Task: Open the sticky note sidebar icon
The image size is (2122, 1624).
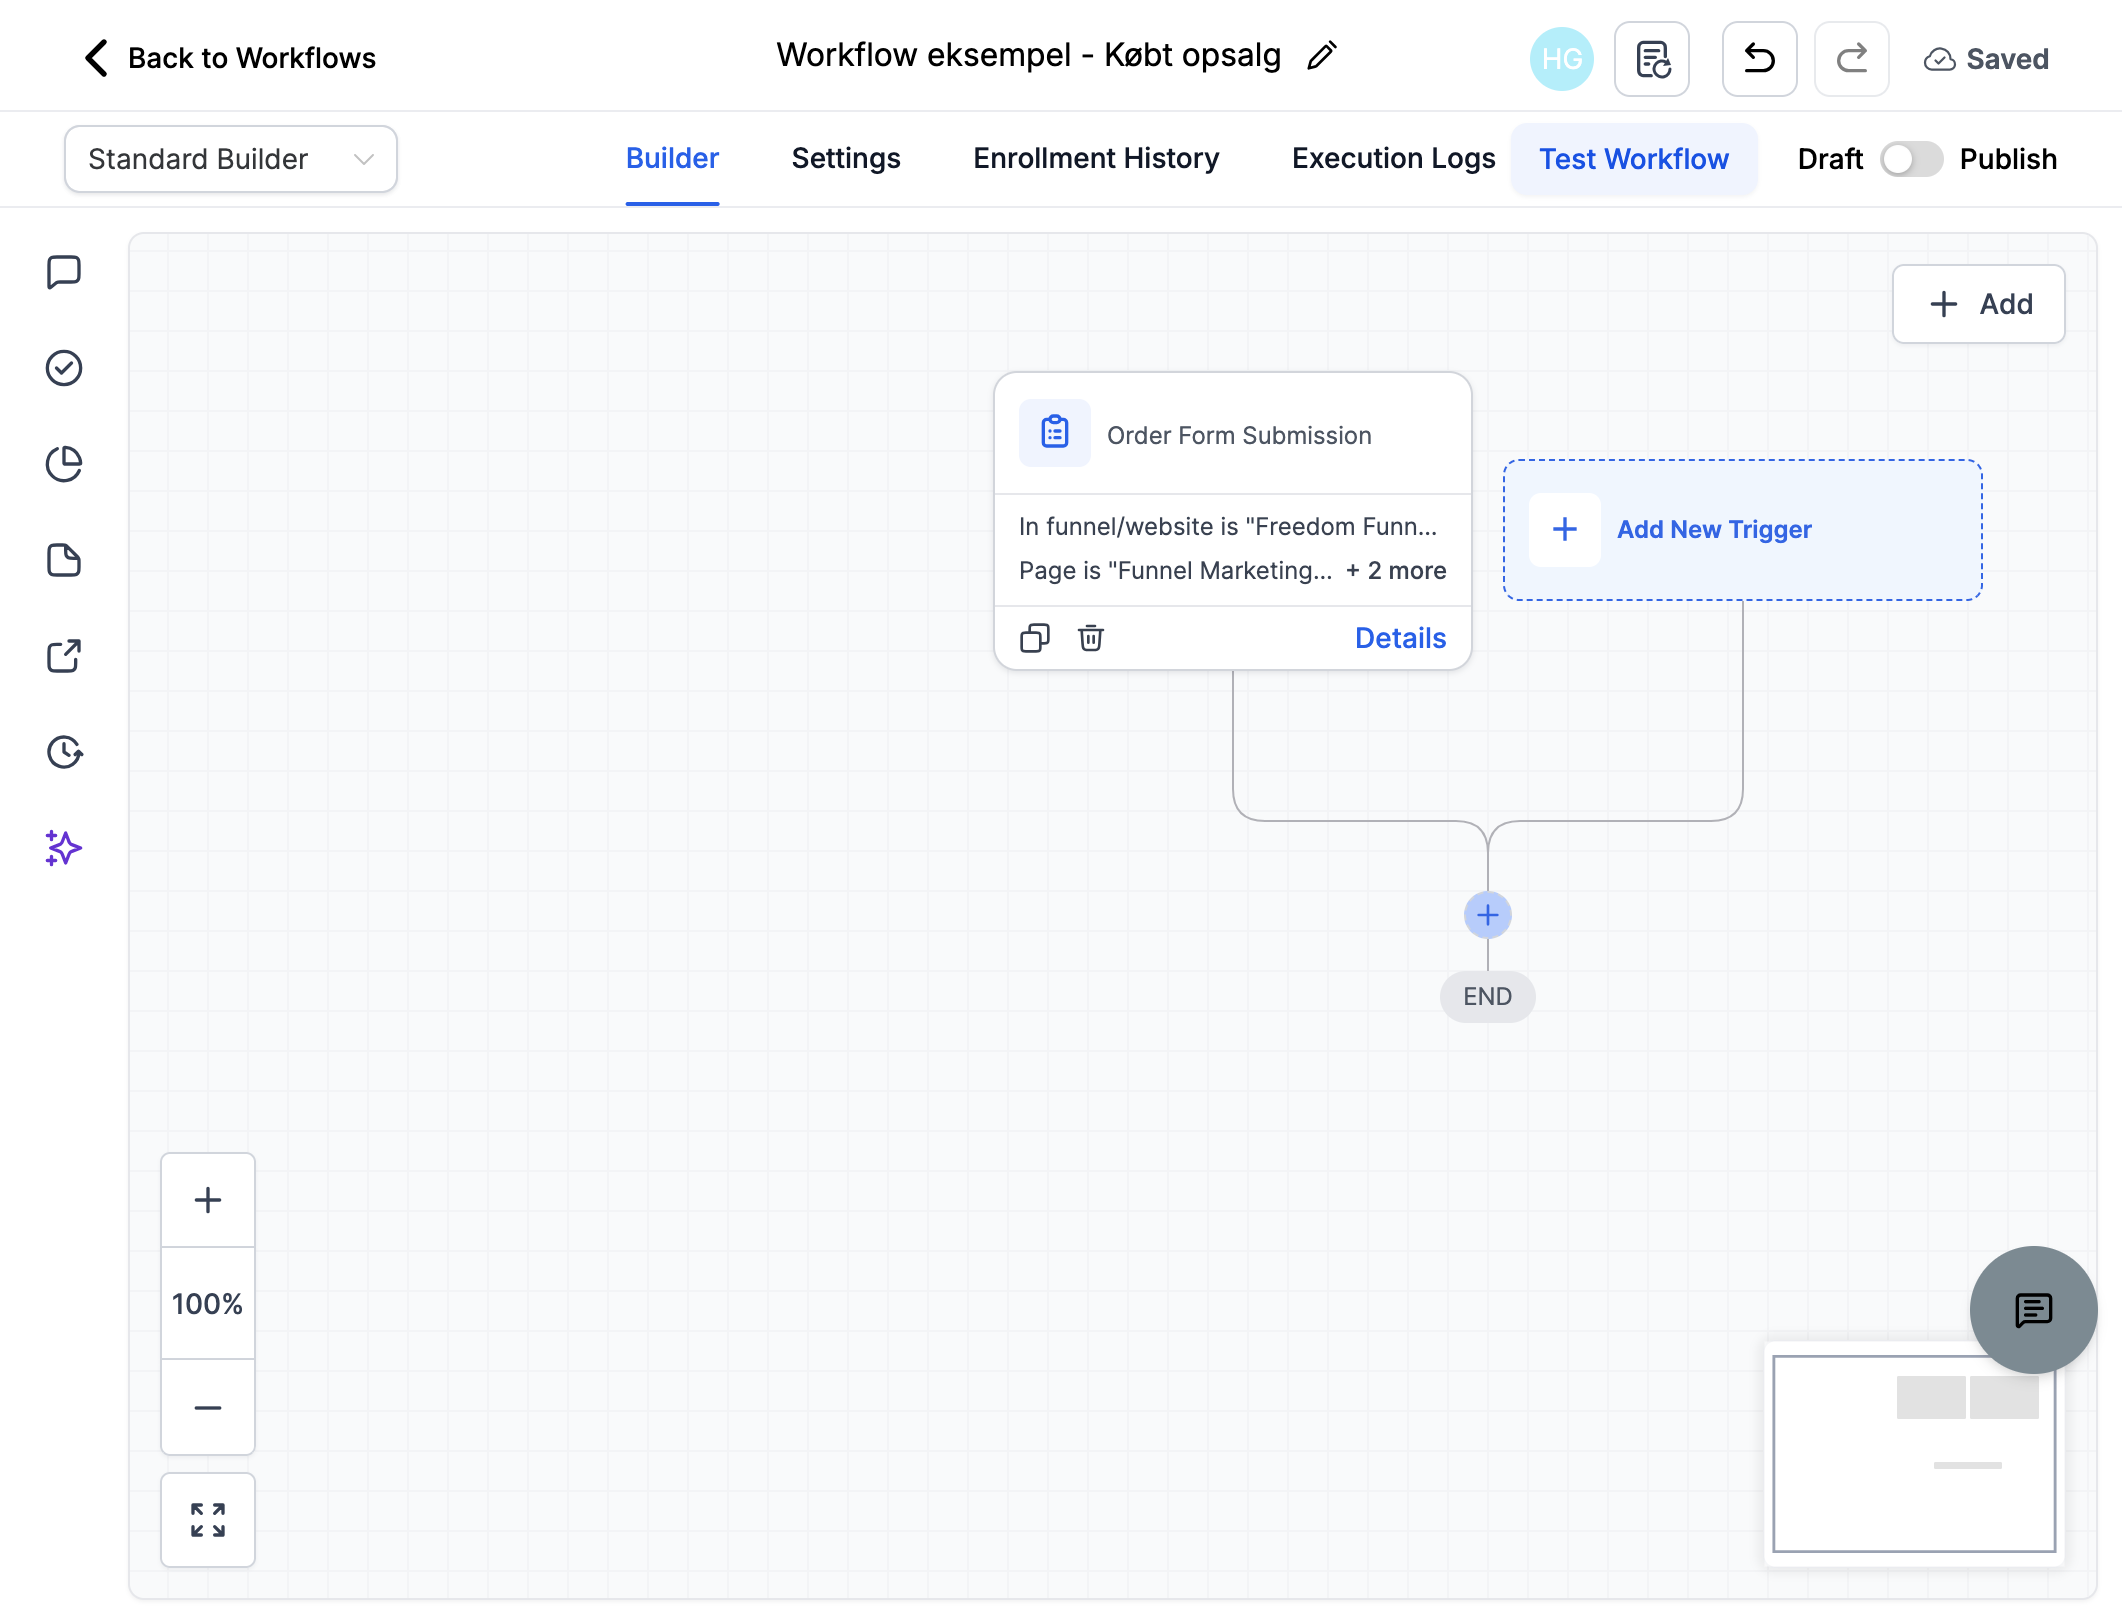Action: pos(64,560)
